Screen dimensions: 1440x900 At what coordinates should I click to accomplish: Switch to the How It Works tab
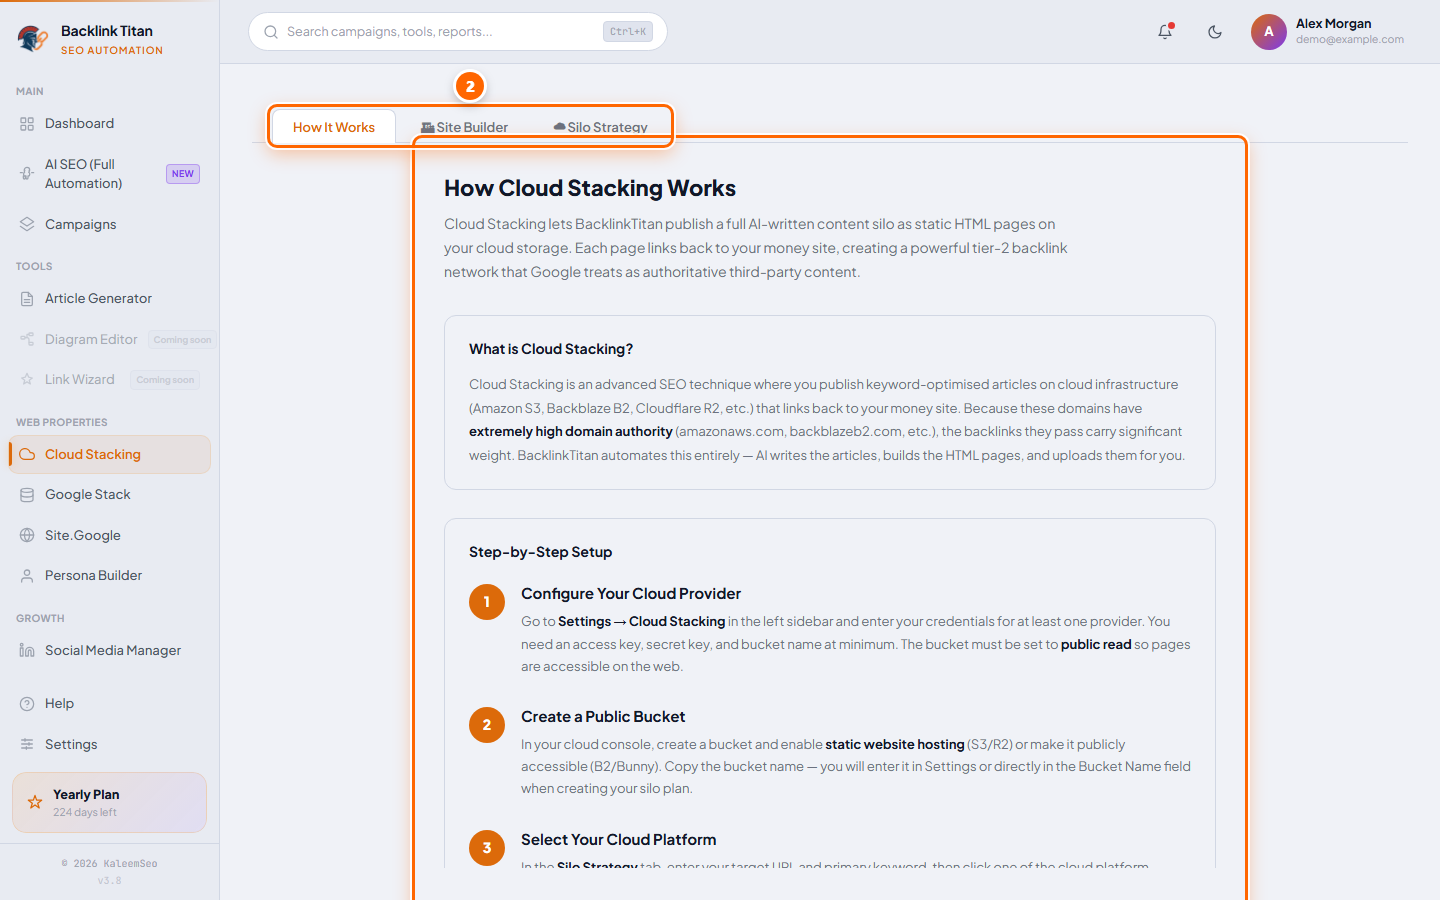[x=334, y=127]
